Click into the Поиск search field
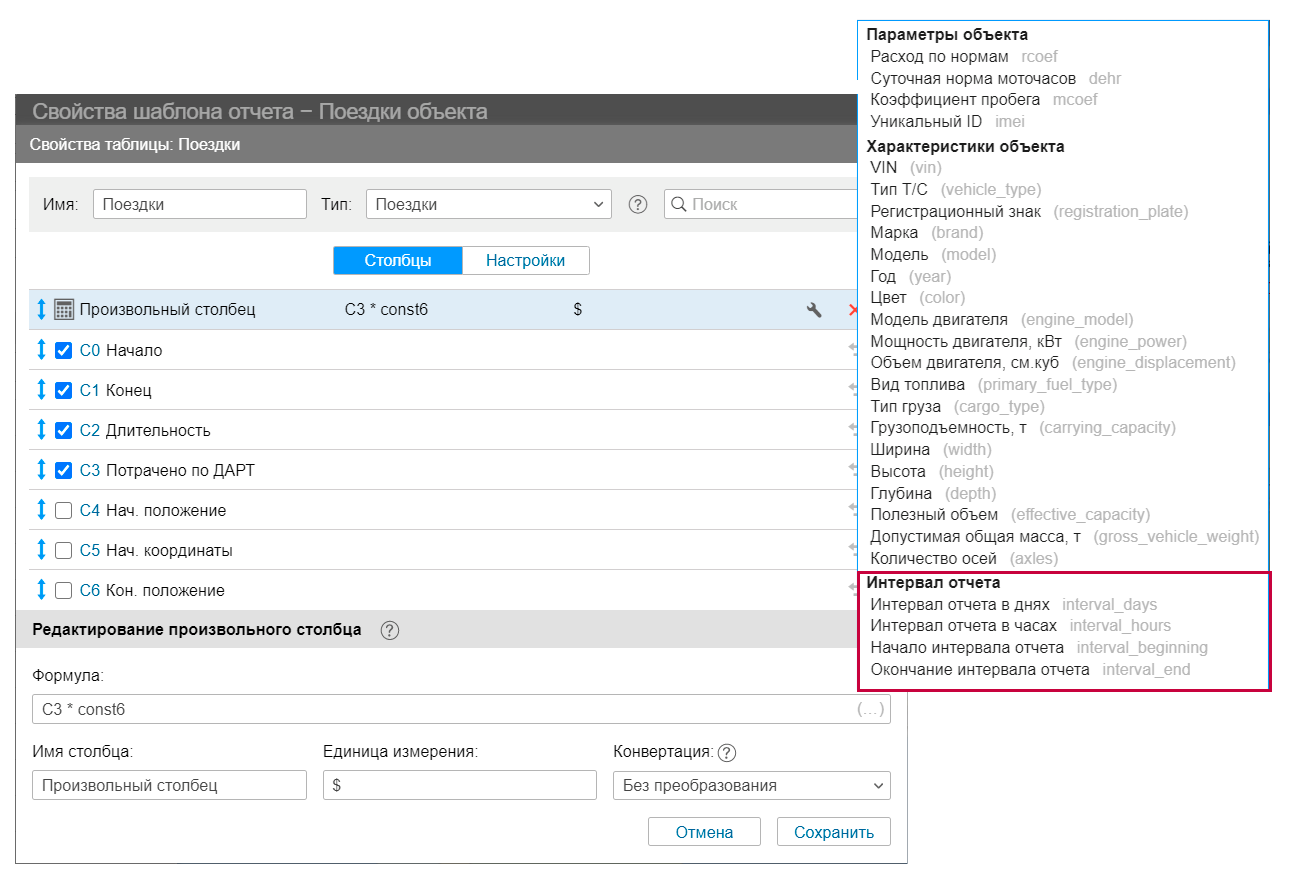The width and height of the screenshot is (1289, 879). pos(760,204)
